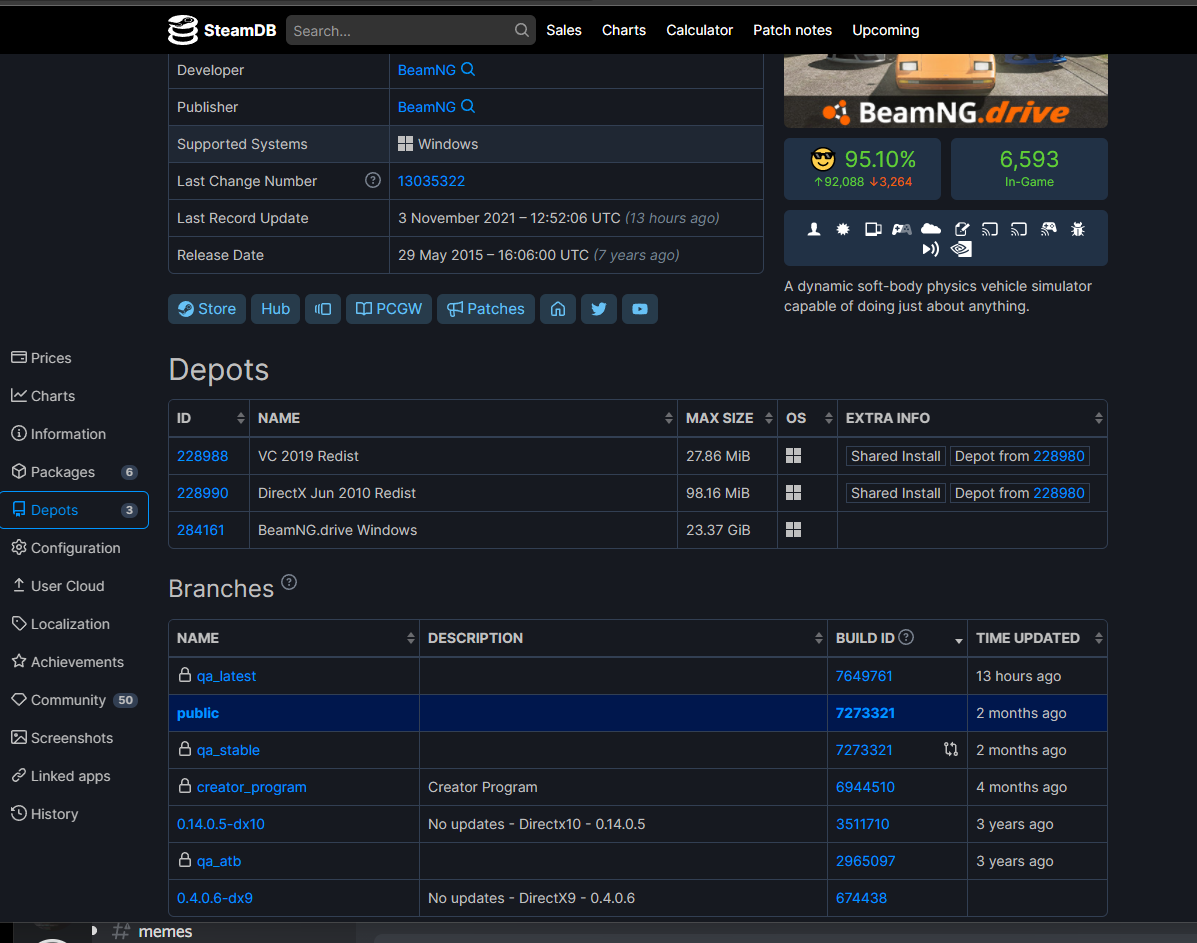Image resolution: width=1197 pixels, height=943 pixels.
Task: Sort depots by ID column
Action: (209, 418)
